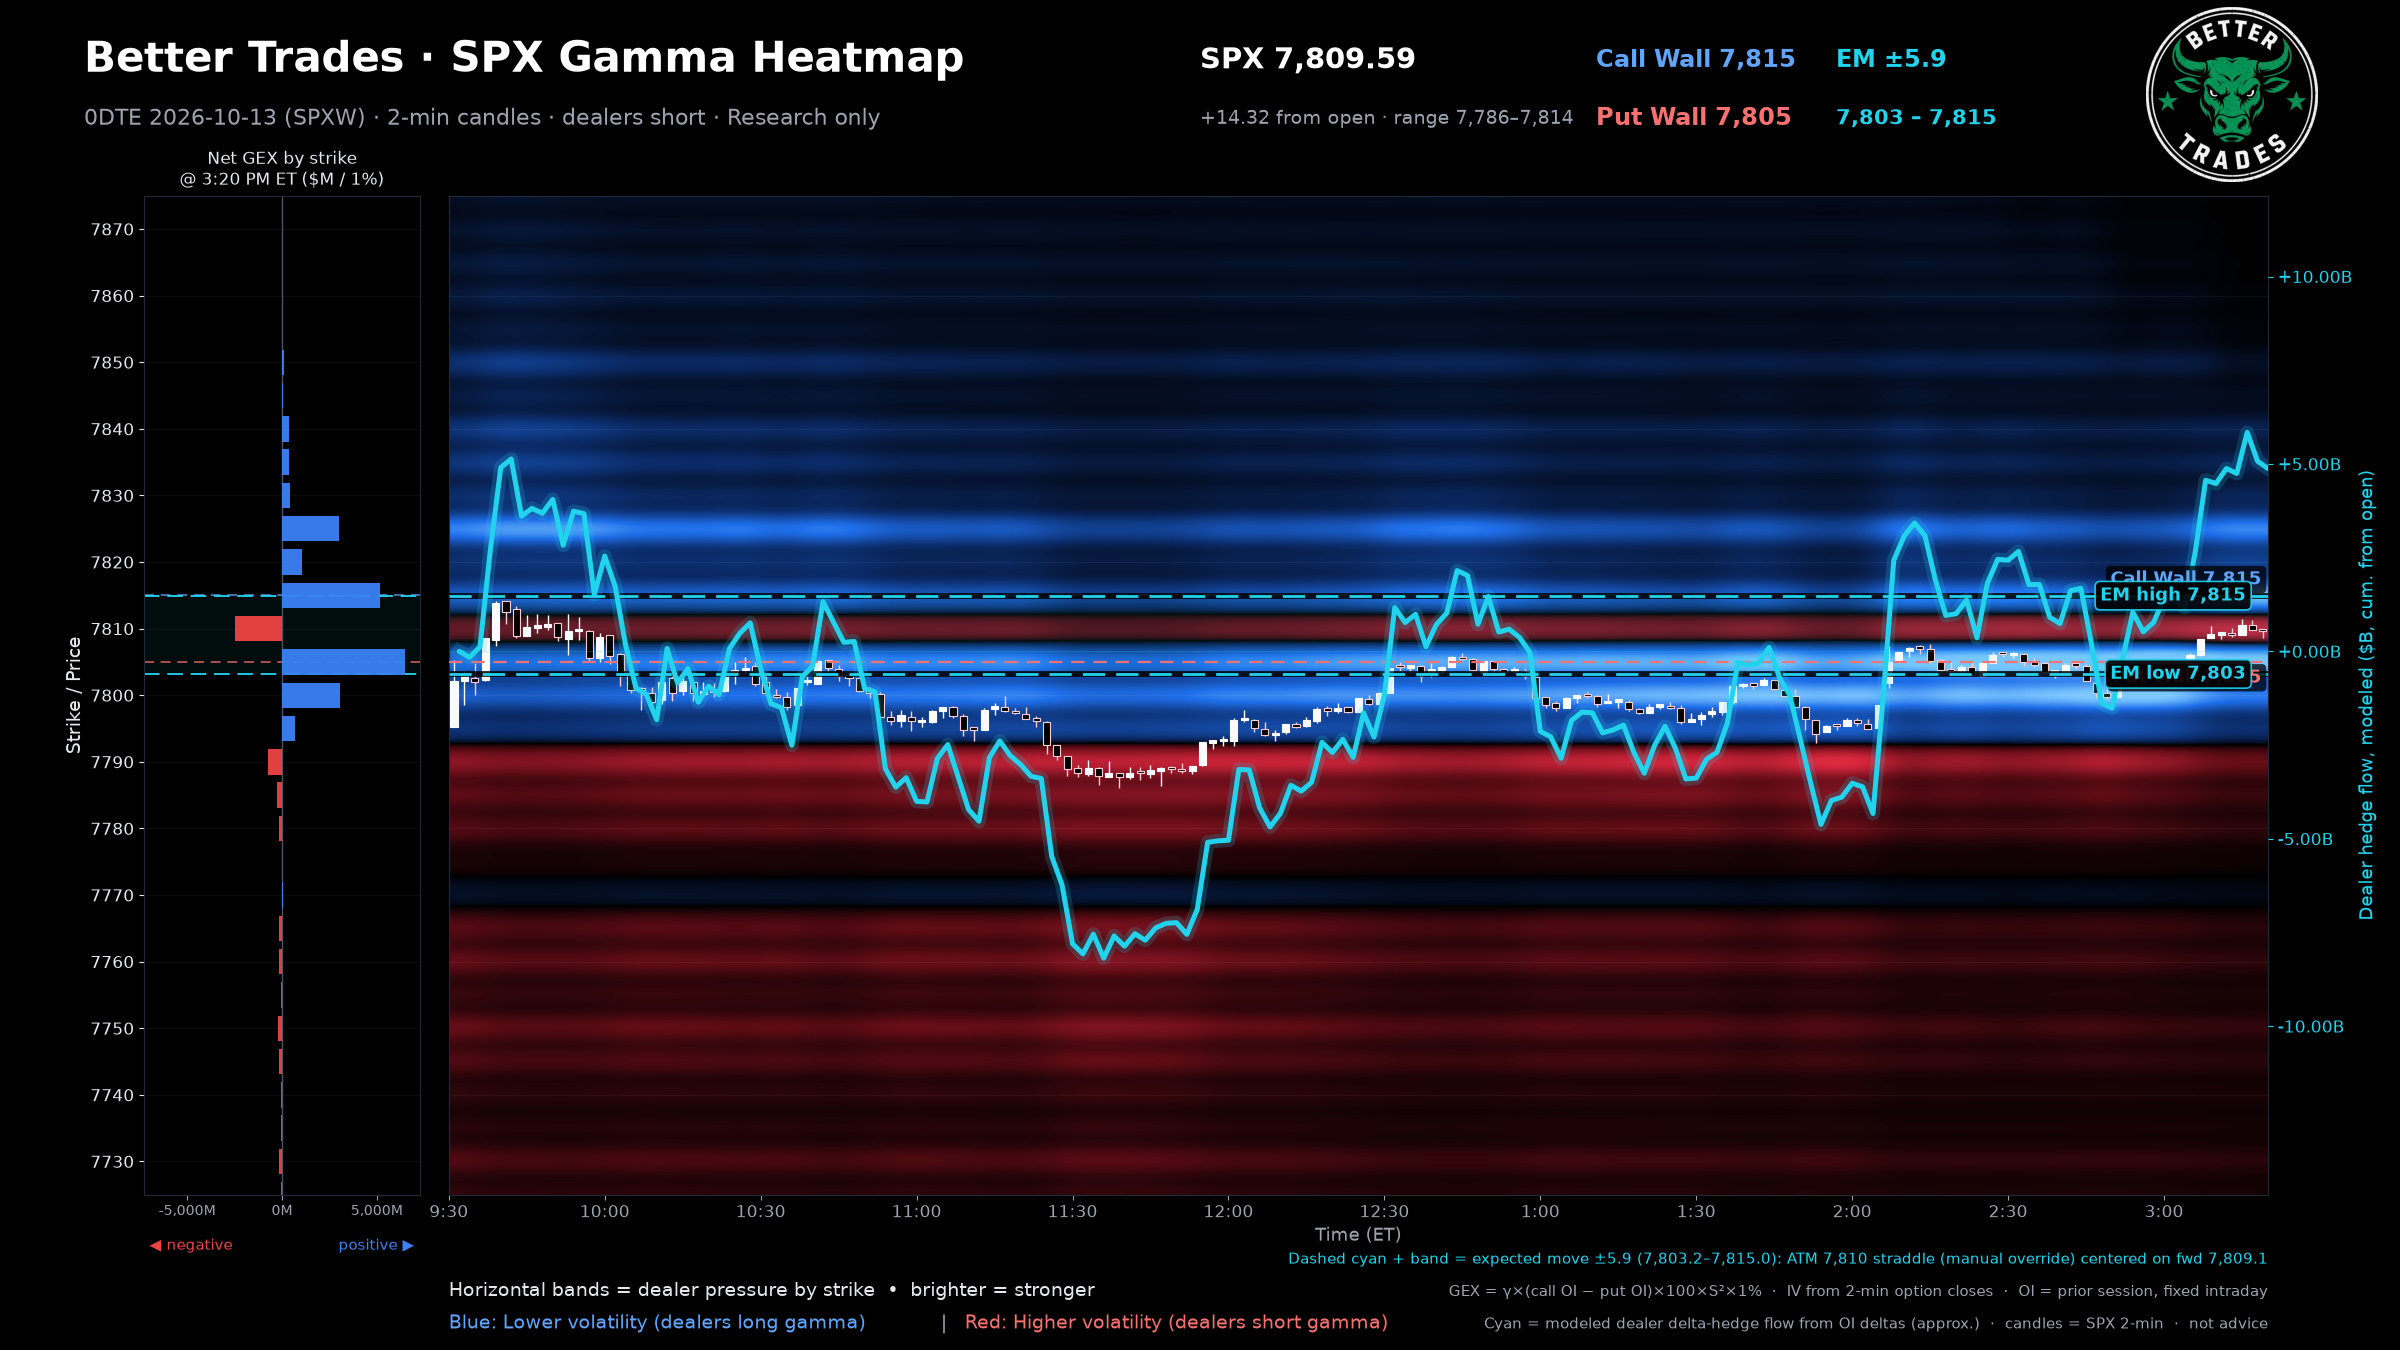Click the "Horizontal bands = dealer pressure" caption

(772, 1290)
